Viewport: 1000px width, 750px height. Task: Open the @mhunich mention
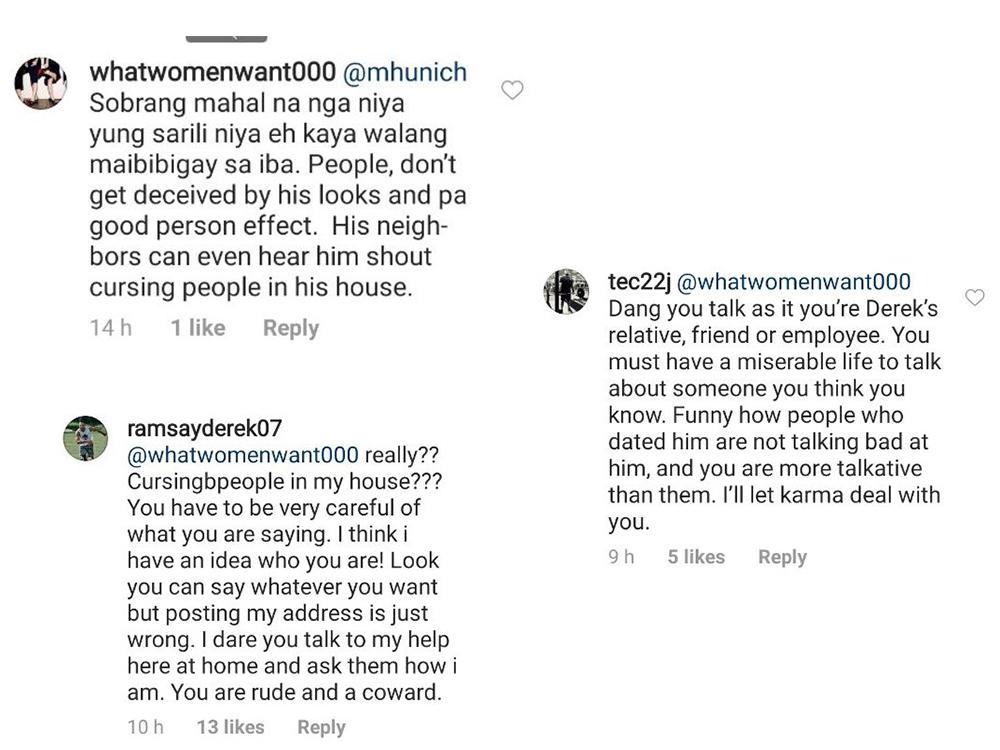tap(405, 73)
